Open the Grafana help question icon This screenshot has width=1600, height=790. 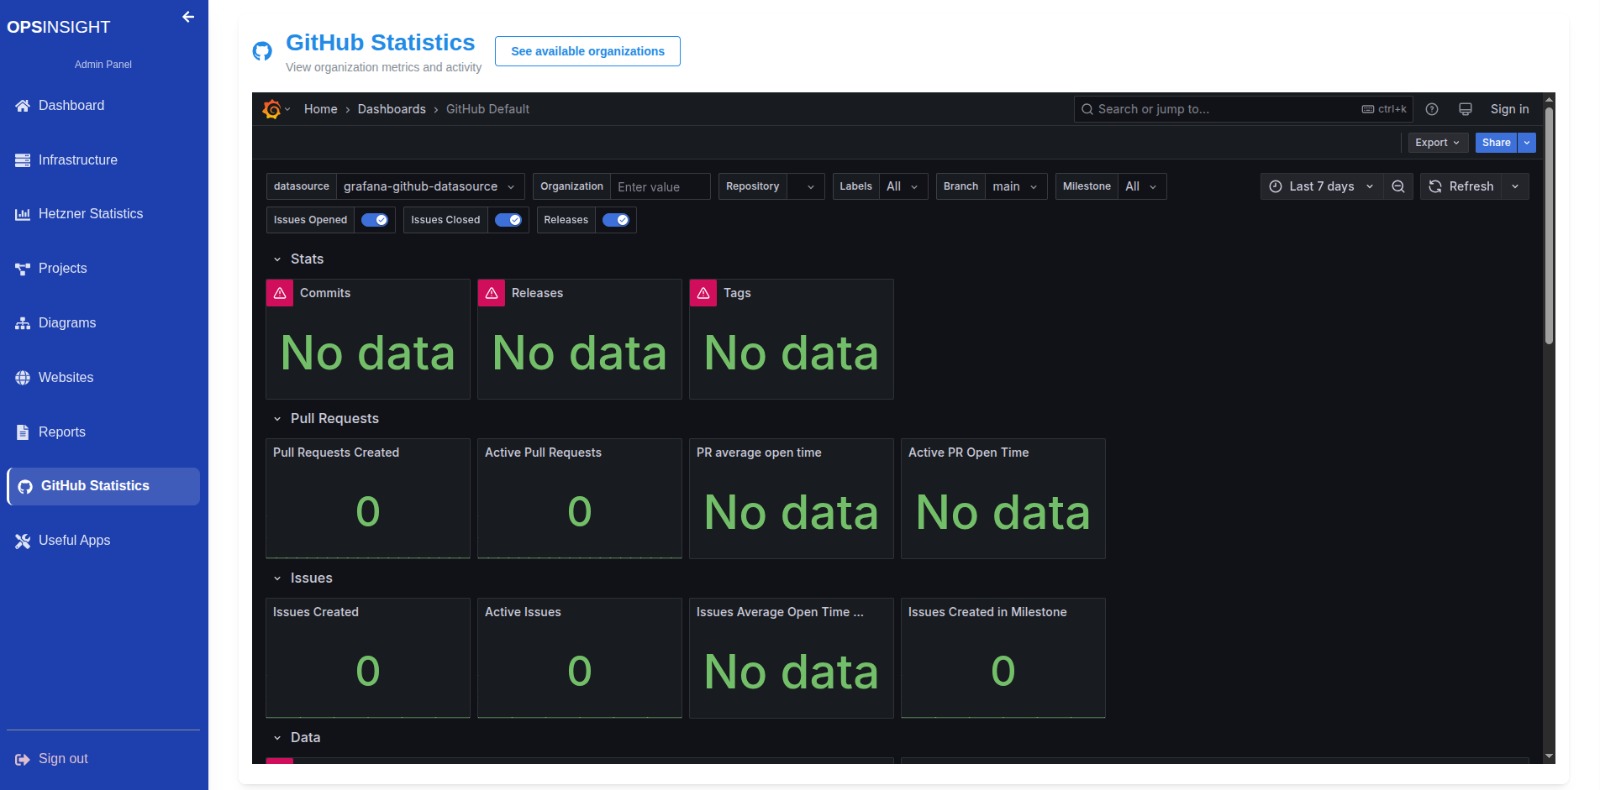pyautogui.click(x=1432, y=109)
